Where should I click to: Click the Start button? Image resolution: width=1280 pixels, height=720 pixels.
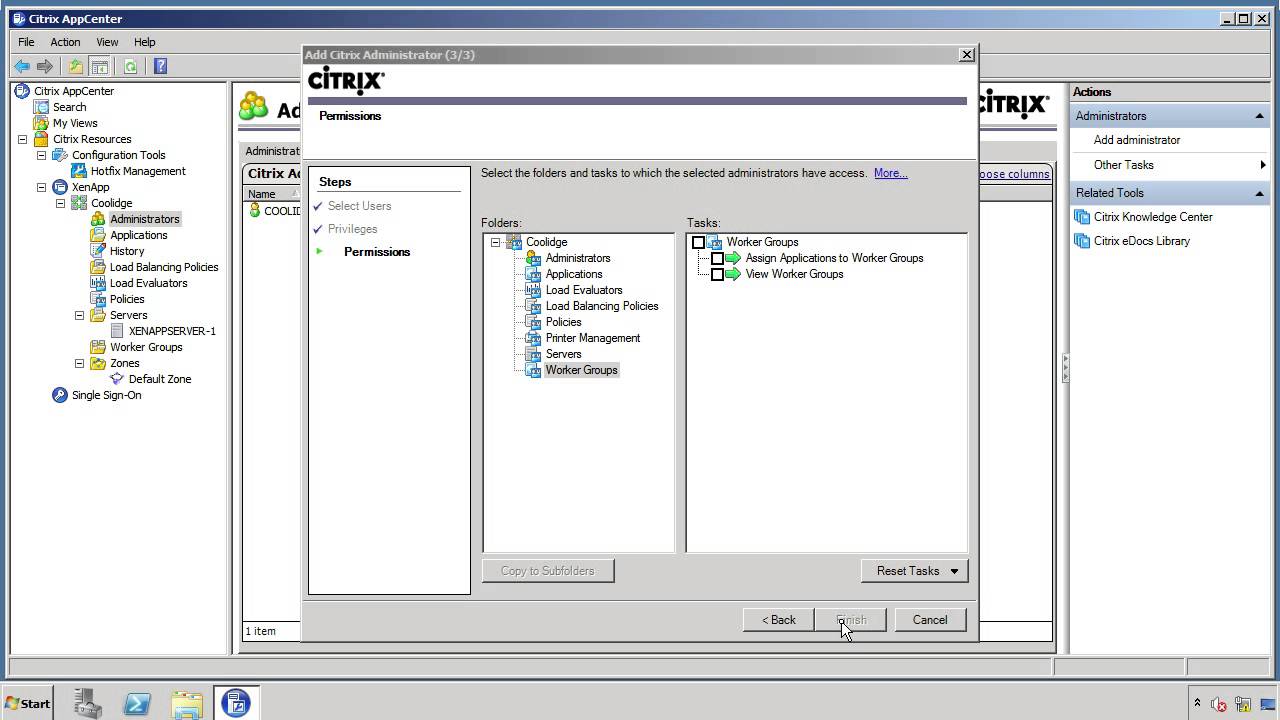tap(28, 703)
